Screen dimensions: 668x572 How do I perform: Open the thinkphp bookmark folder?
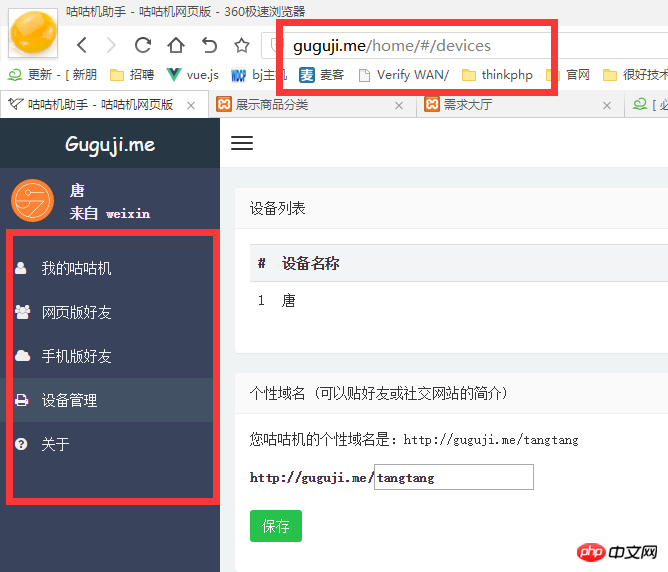(x=497, y=75)
